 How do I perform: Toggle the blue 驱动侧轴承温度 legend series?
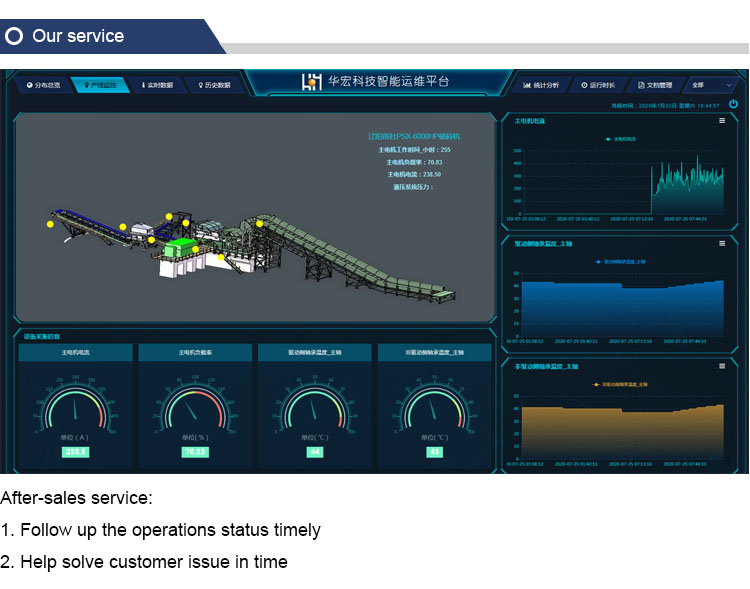(x=620, y=261)
